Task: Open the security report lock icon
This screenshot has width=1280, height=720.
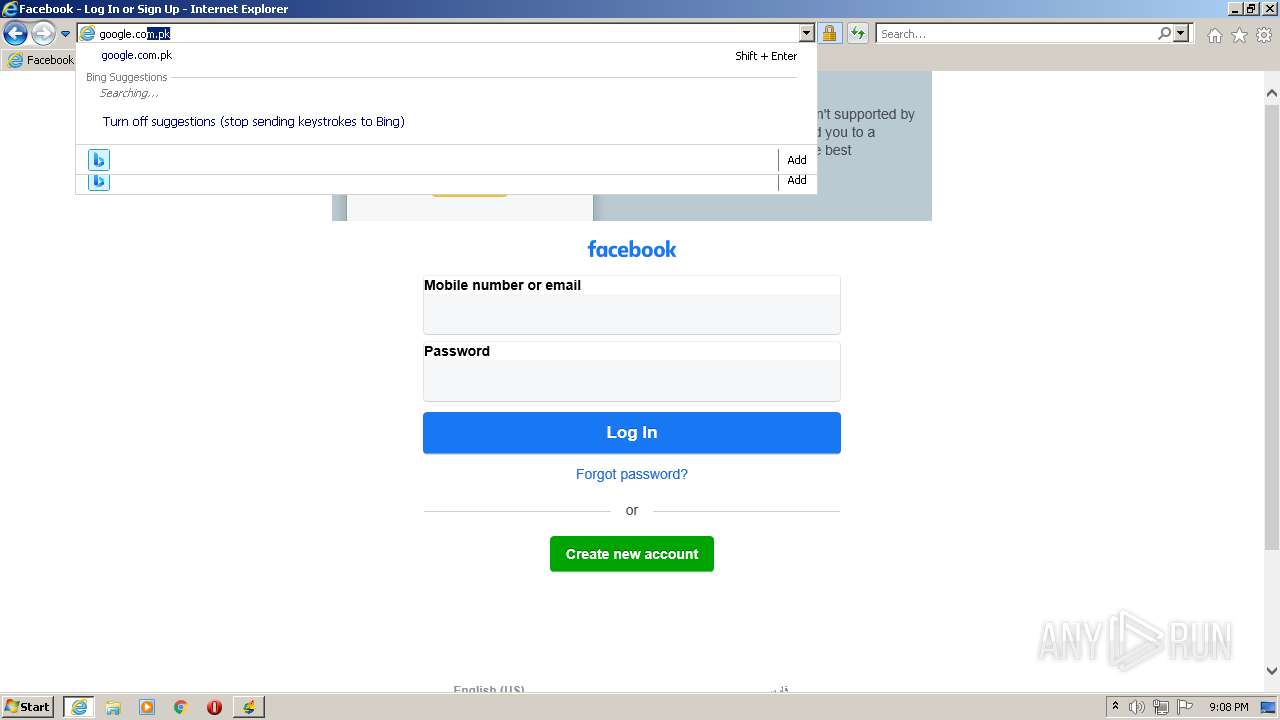Action: 829,34
